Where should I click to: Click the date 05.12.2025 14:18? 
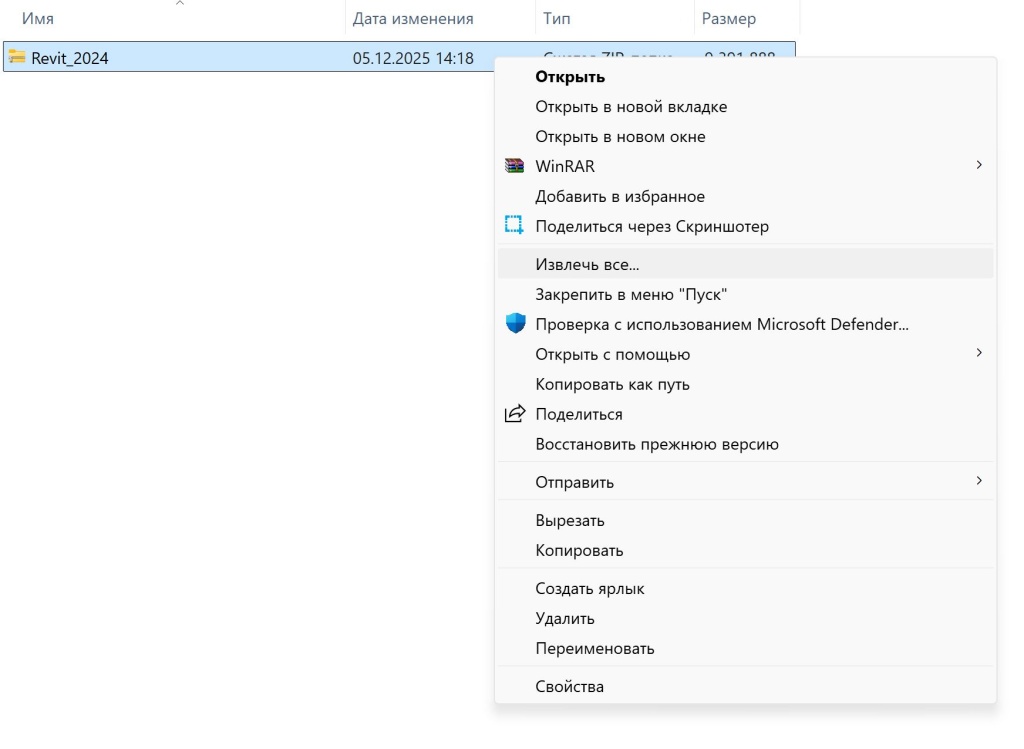[413, 58]
